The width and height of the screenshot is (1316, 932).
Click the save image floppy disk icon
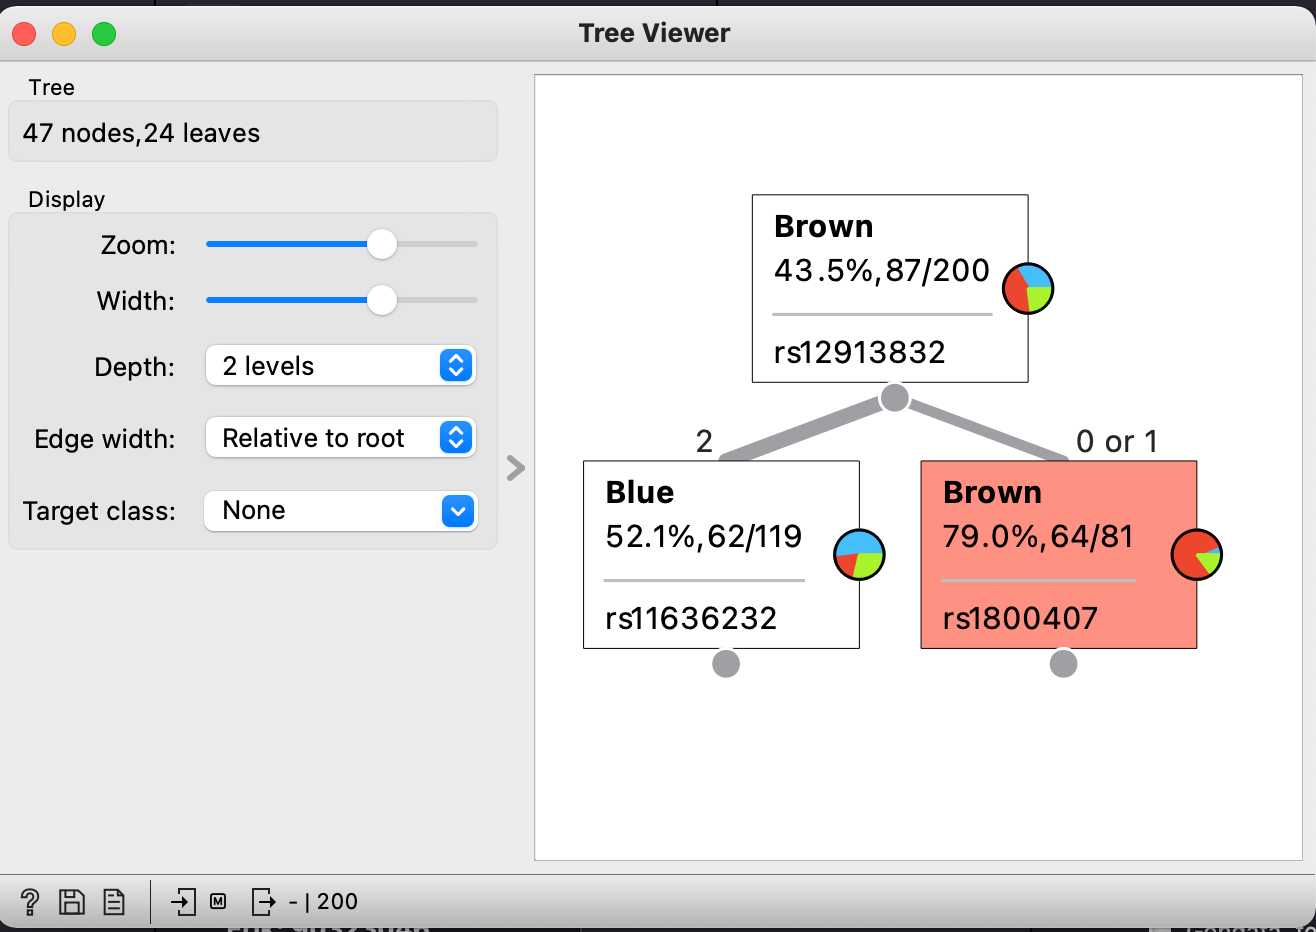[x=72, y=902]
